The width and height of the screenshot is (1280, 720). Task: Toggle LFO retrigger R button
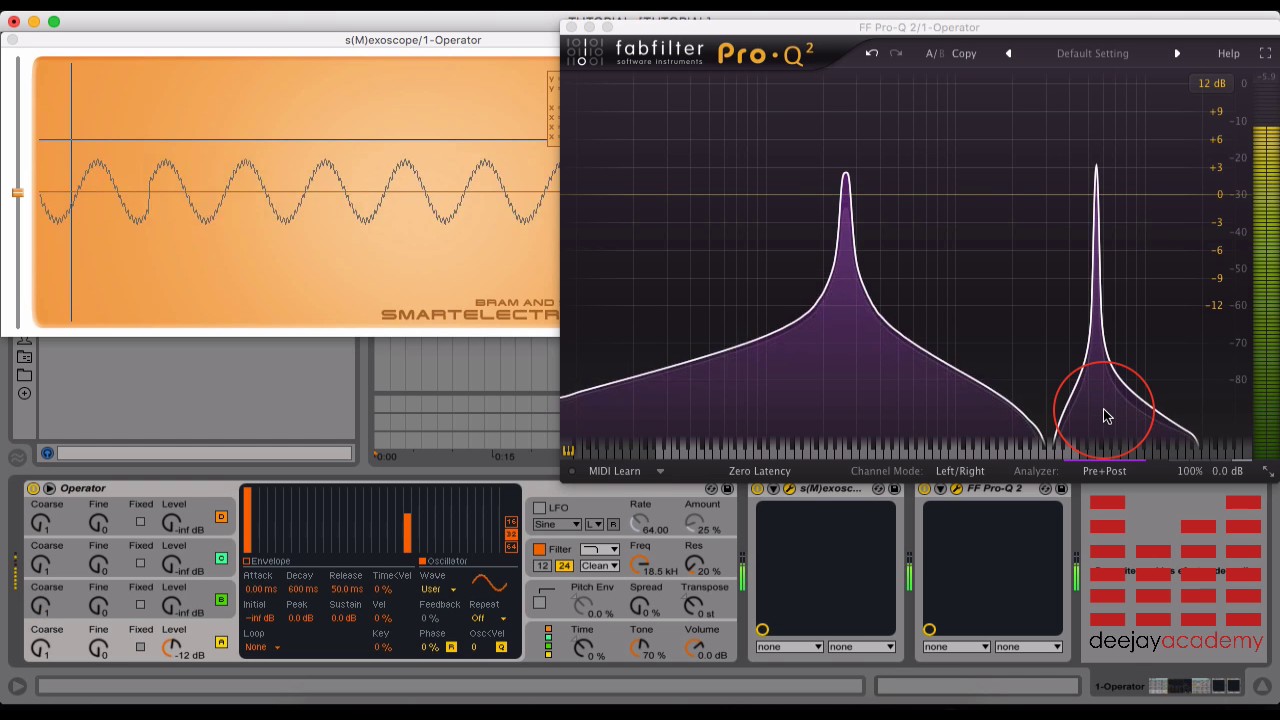point(612,524)
